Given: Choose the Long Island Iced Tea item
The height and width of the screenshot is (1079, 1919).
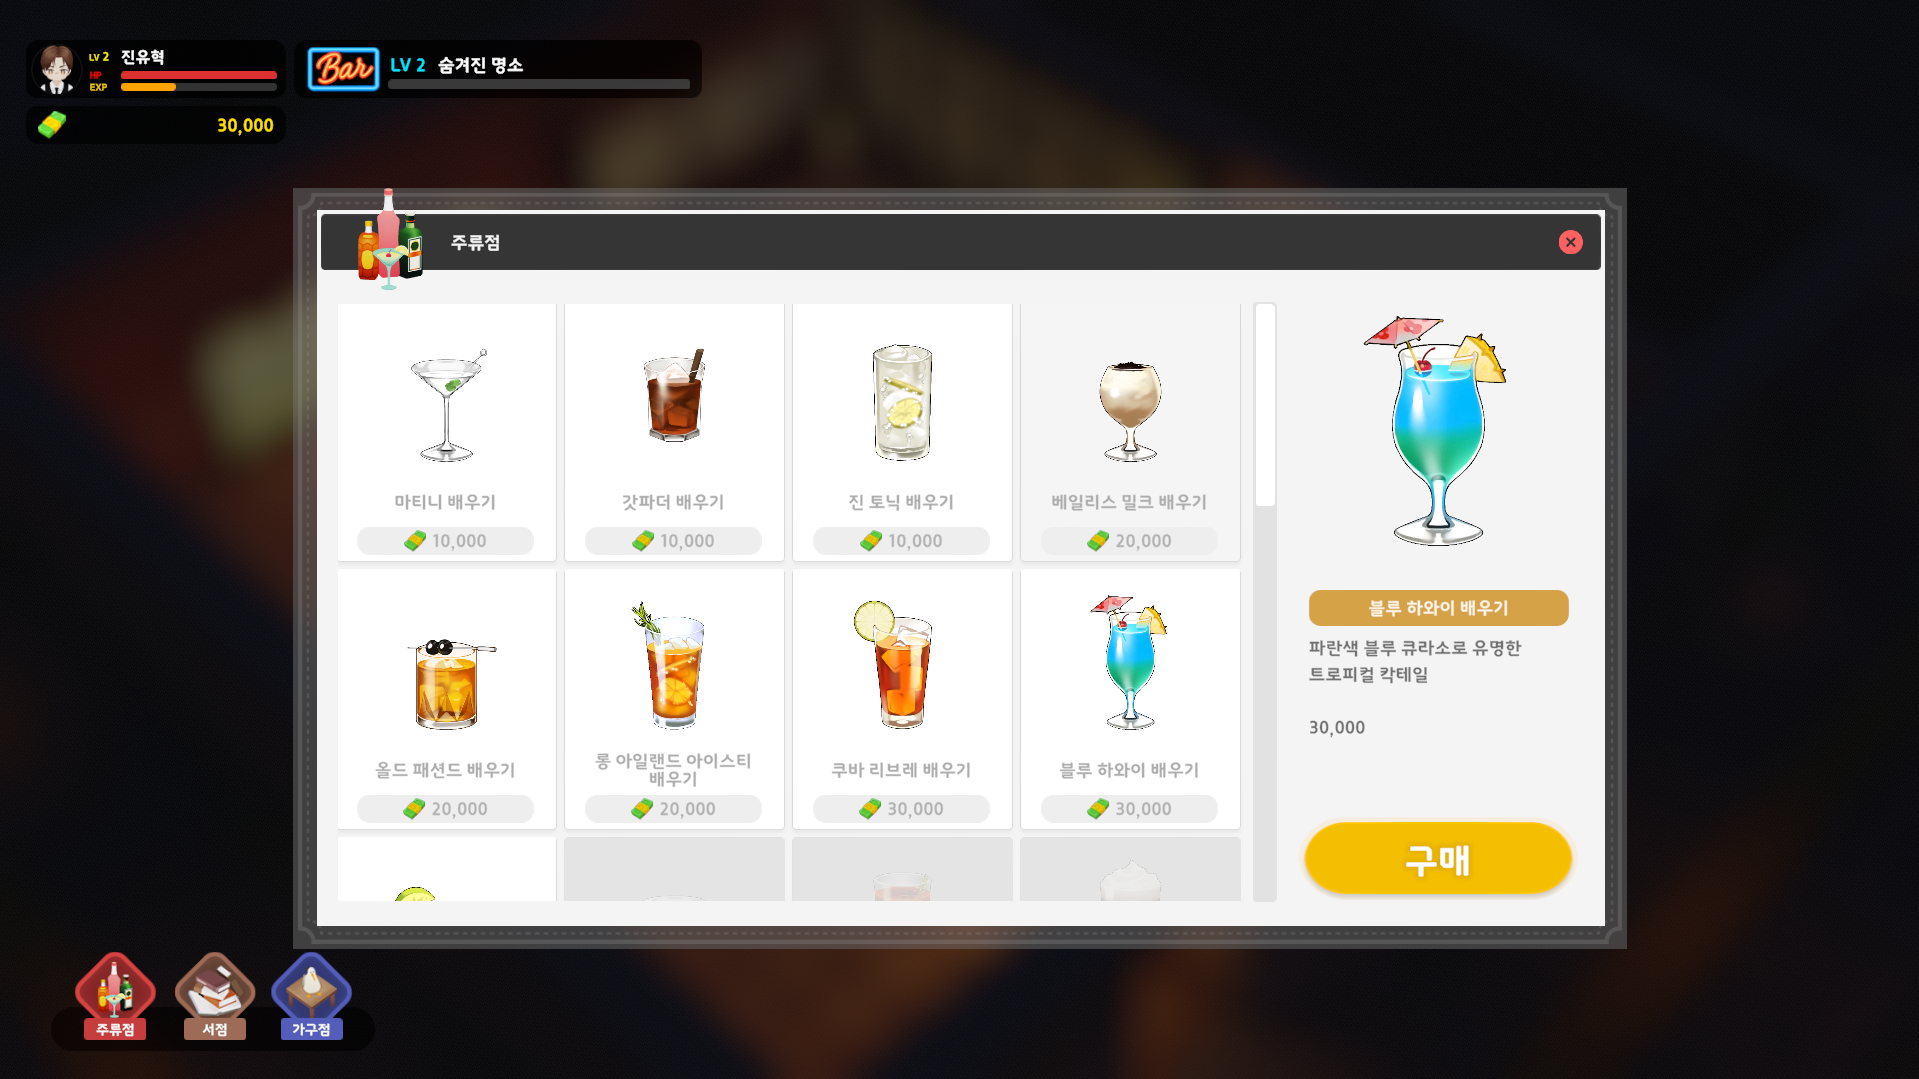Looking at the screenshot, I should (x=674, y=699).
